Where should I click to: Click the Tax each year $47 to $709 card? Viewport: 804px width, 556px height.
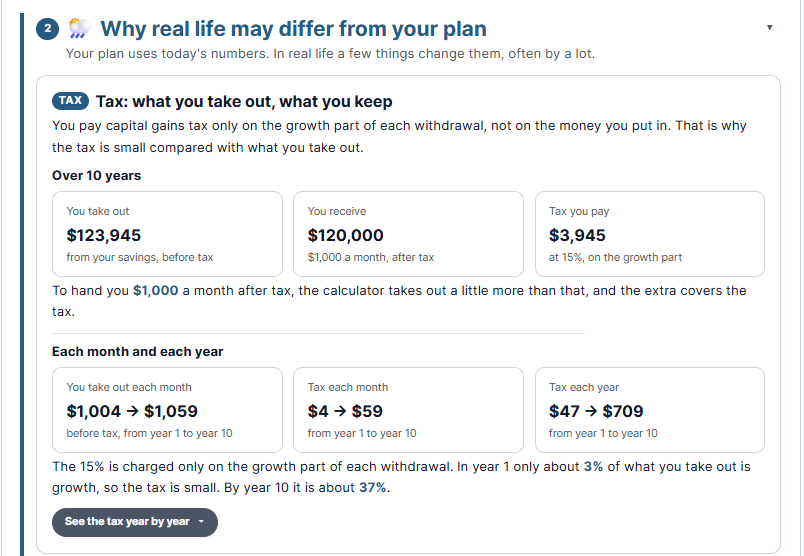click(650, 410)
